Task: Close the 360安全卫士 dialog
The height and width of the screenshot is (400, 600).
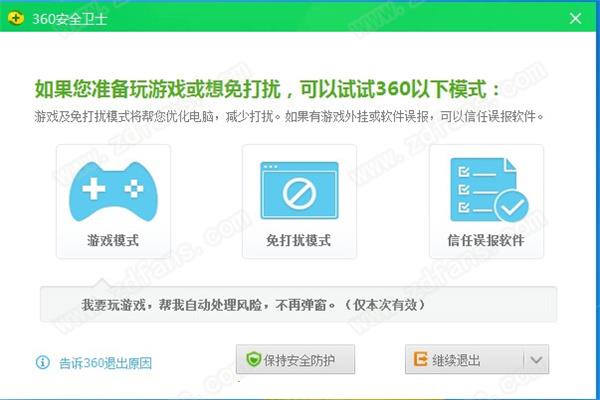Action: 575,18
